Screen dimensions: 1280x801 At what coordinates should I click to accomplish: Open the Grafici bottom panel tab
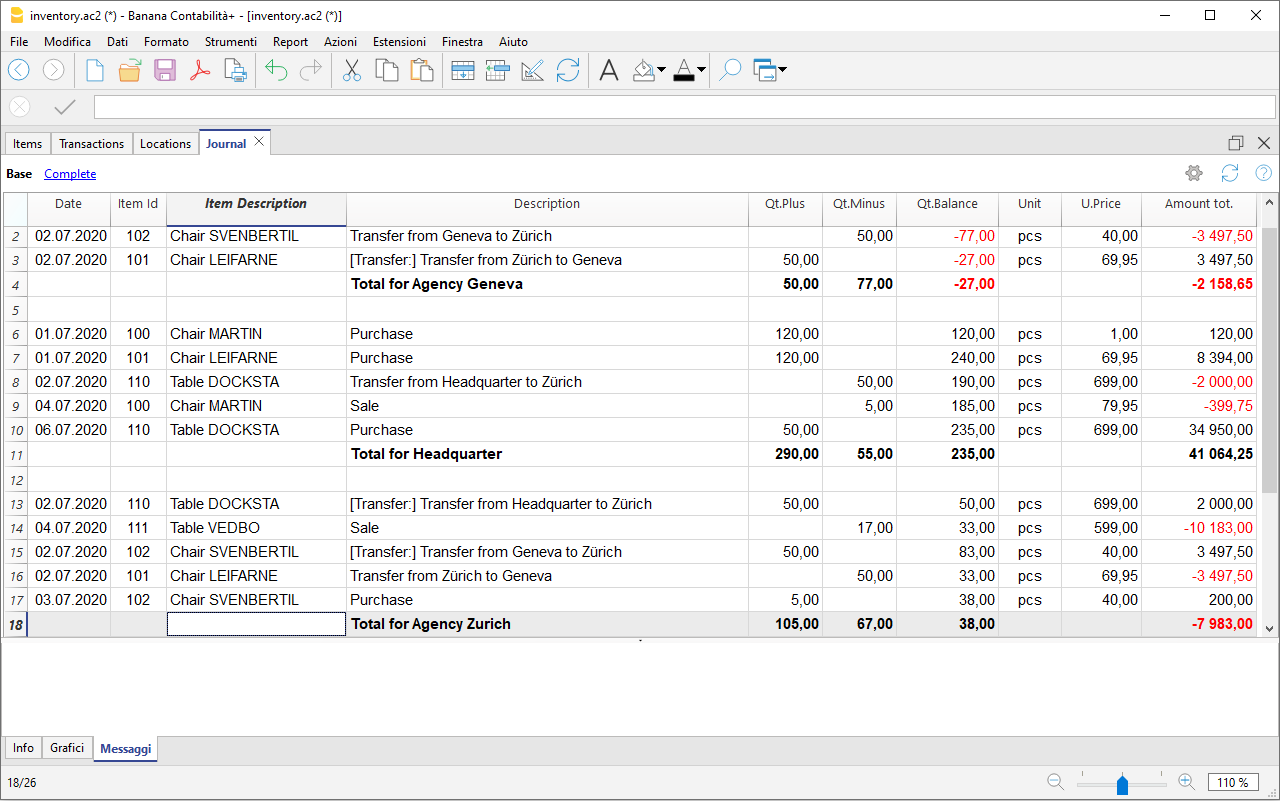tap(67, 748)
